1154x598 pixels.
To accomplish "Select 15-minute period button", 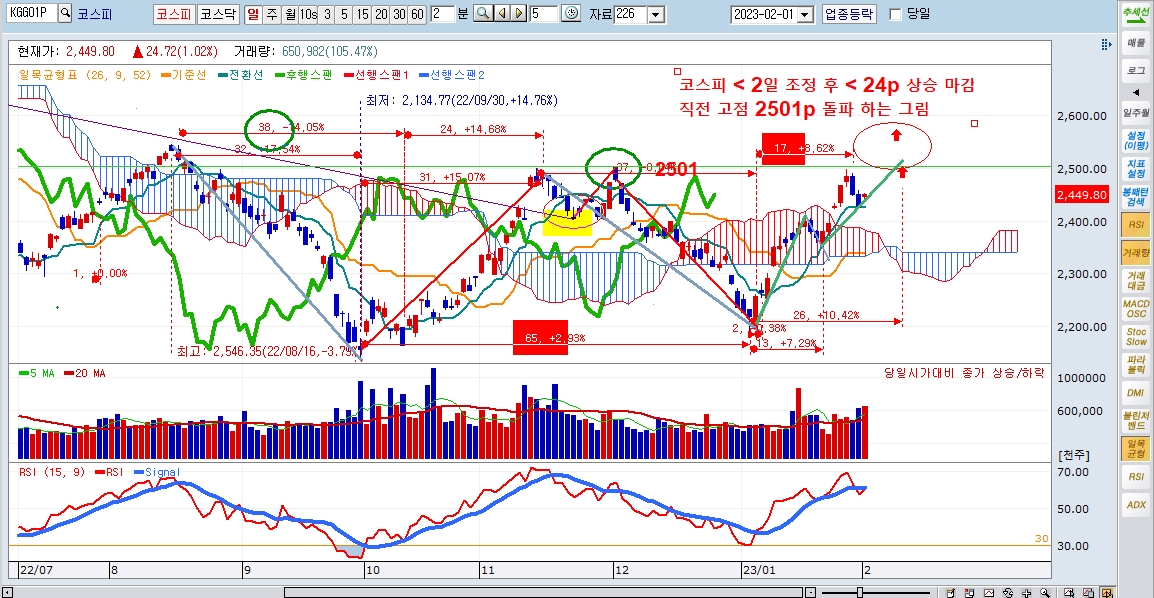I will pos(362,14).
